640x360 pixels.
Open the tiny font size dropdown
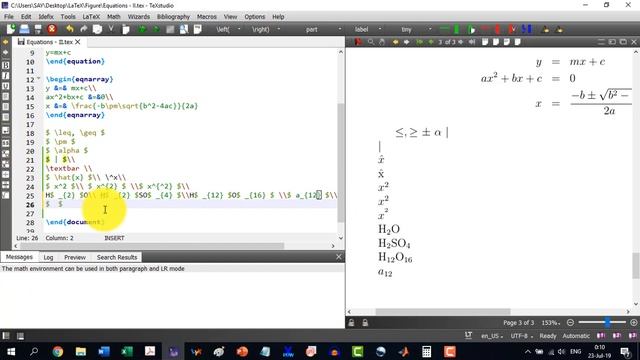point(430,29)
